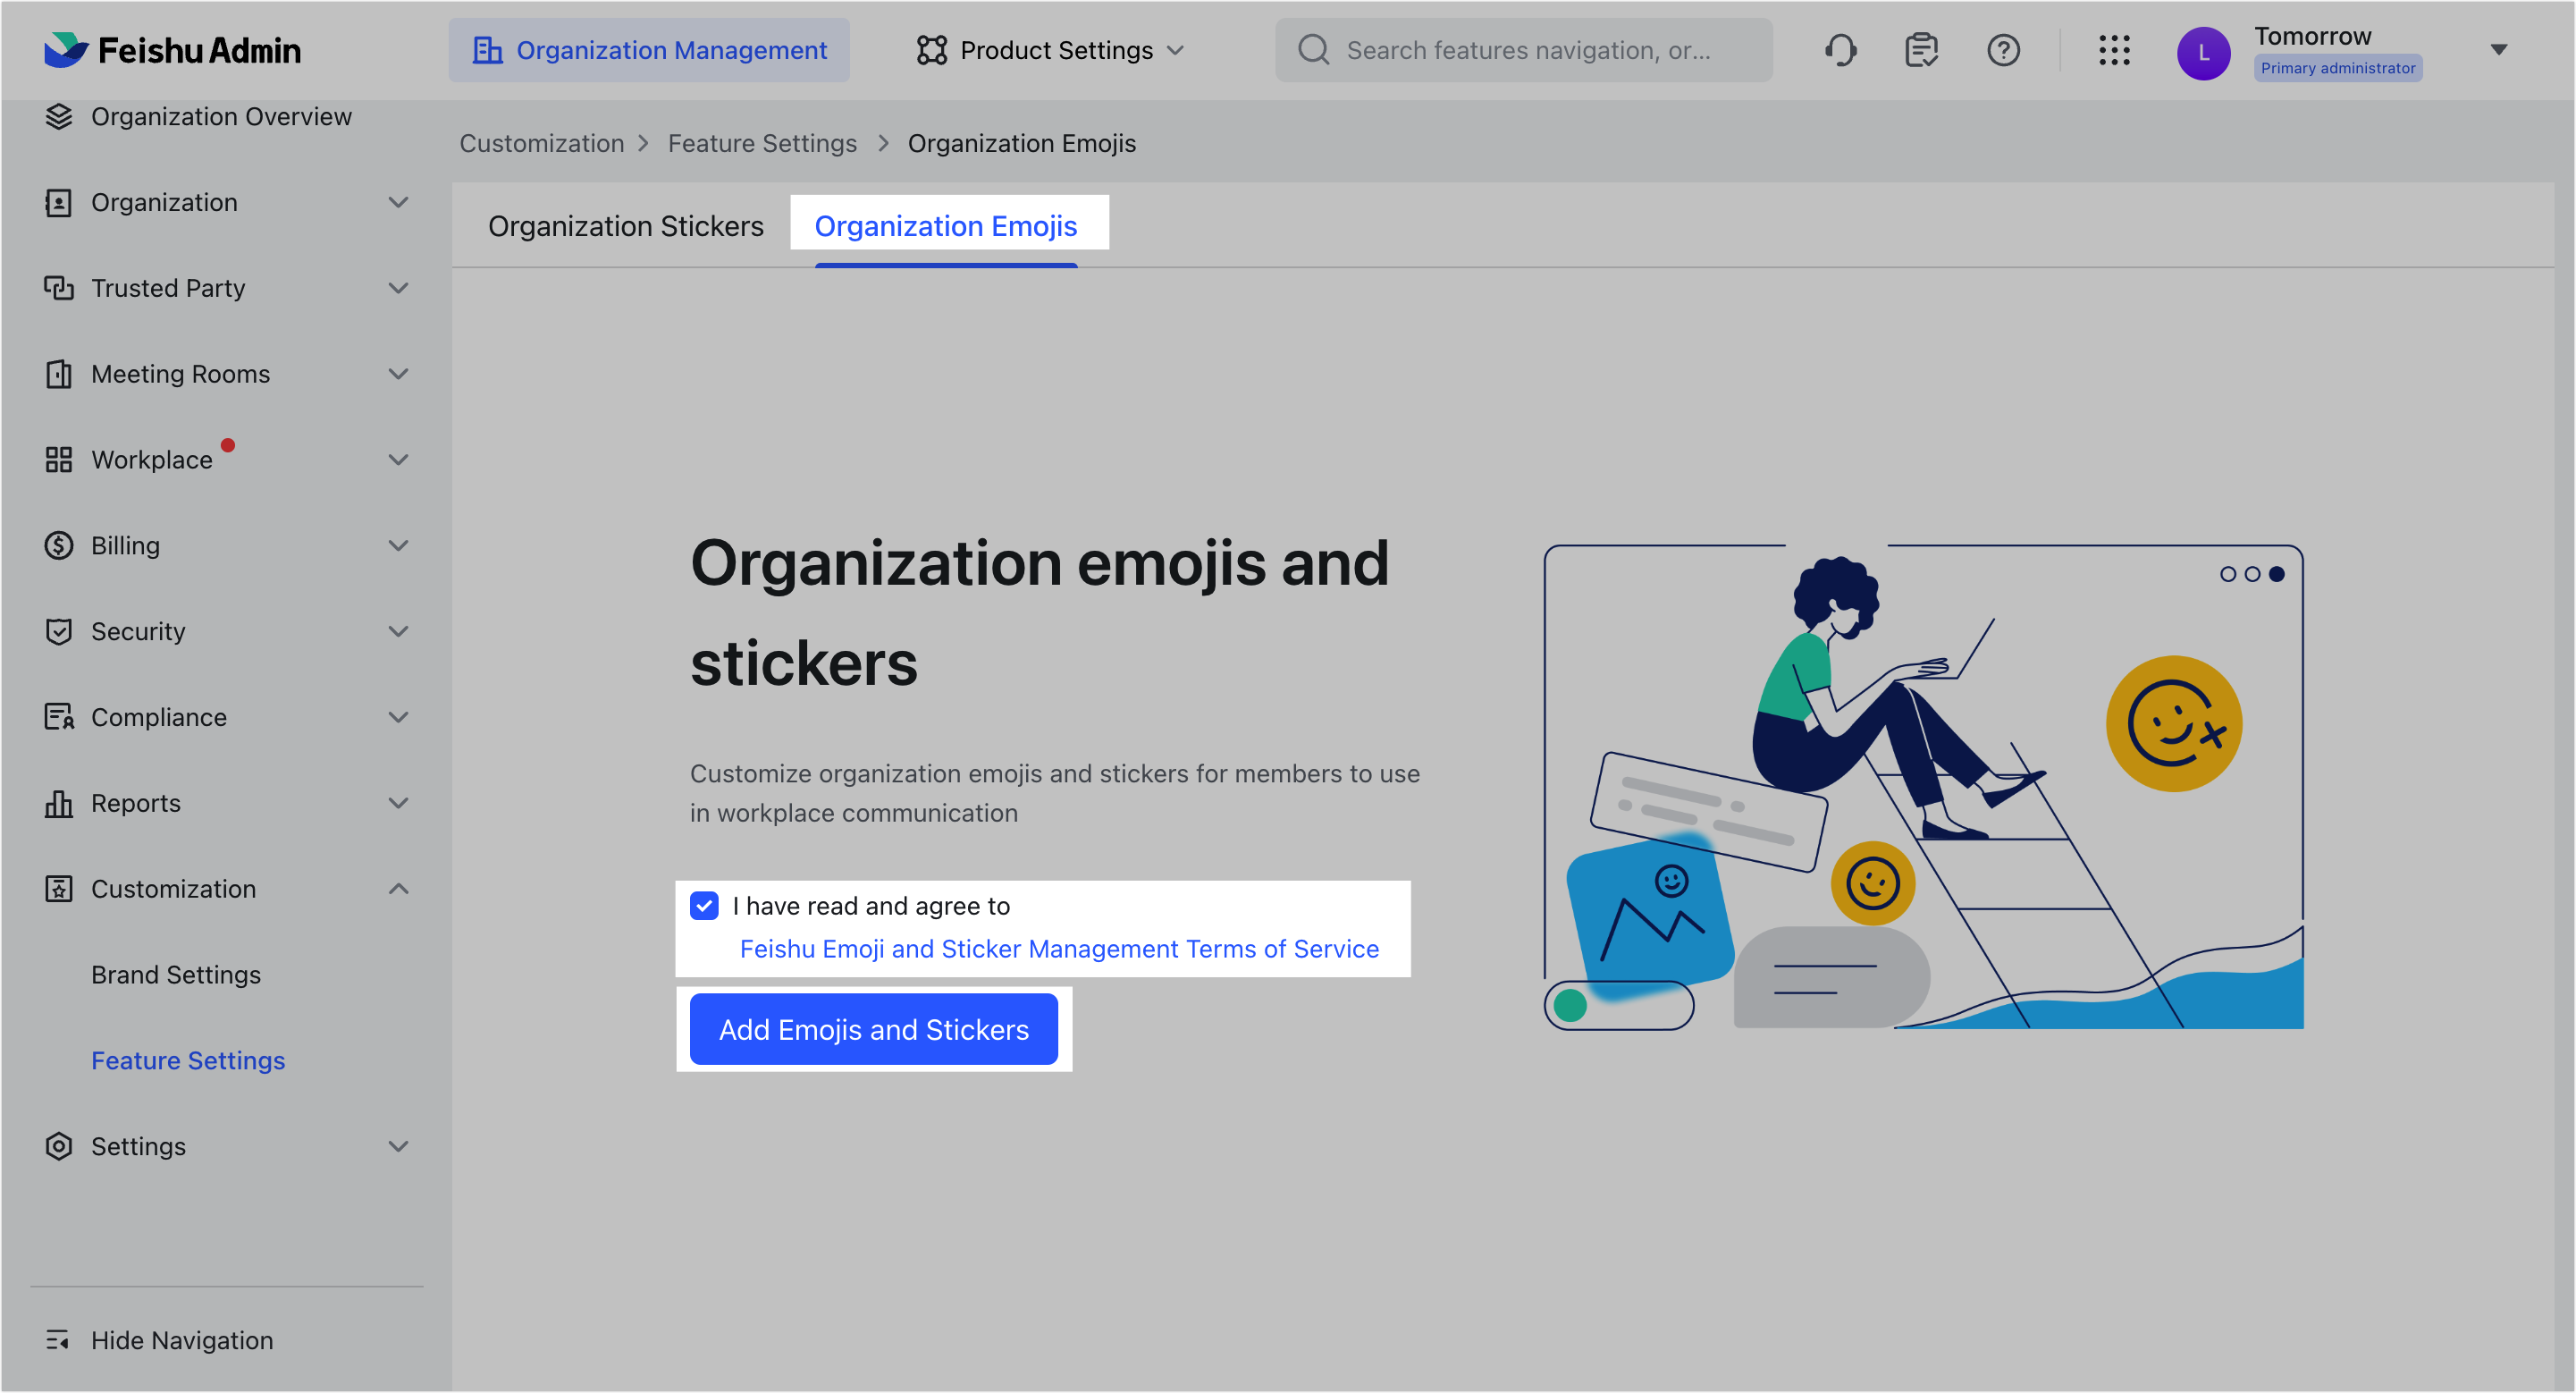Expand the Trusted Party section chevron

(x=398, y=289)
